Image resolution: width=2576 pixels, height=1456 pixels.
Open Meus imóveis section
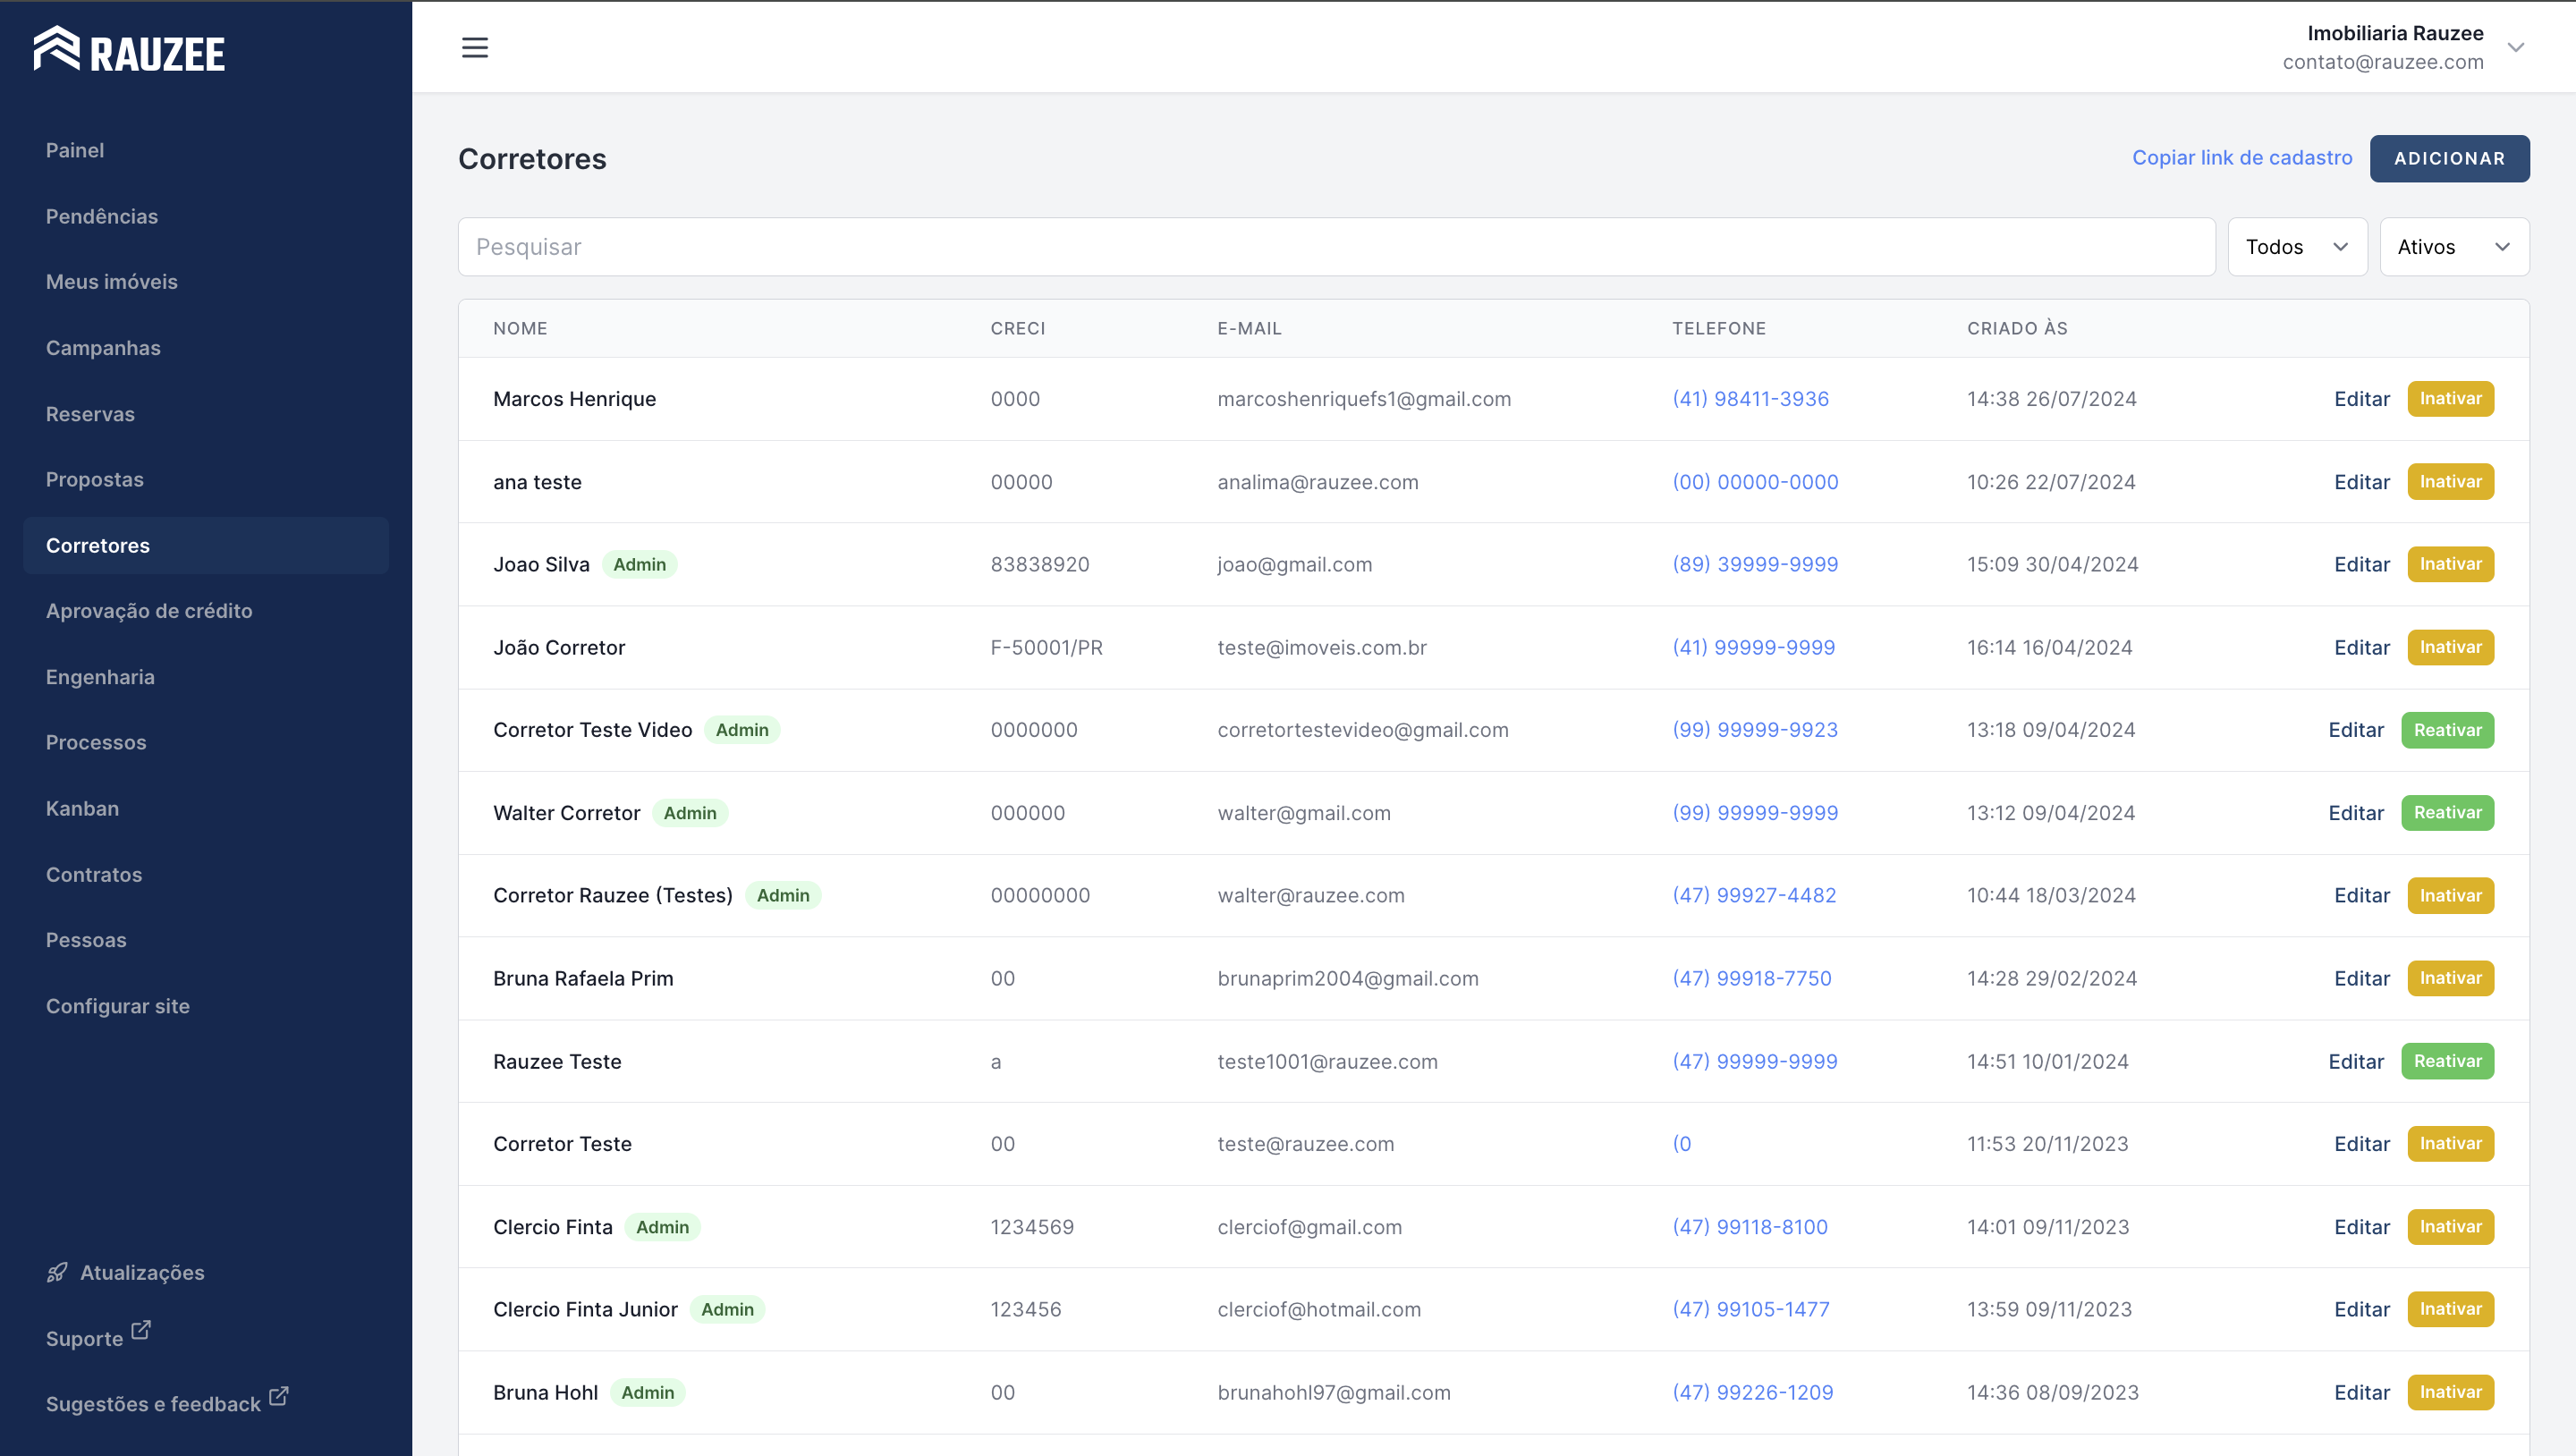coord(112,282)
